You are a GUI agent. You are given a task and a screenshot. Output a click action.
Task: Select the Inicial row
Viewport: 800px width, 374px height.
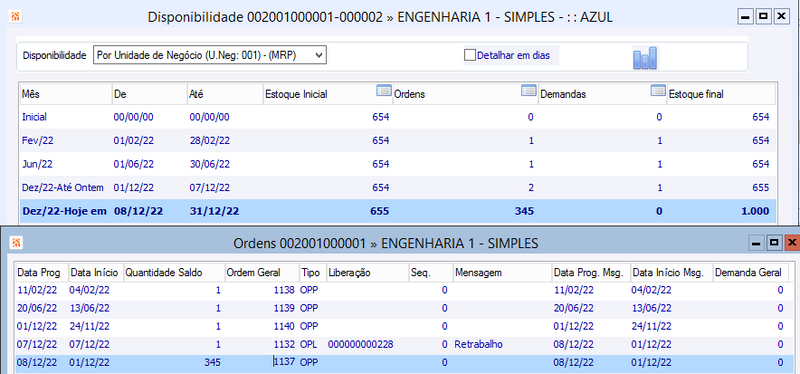(397, 117)
